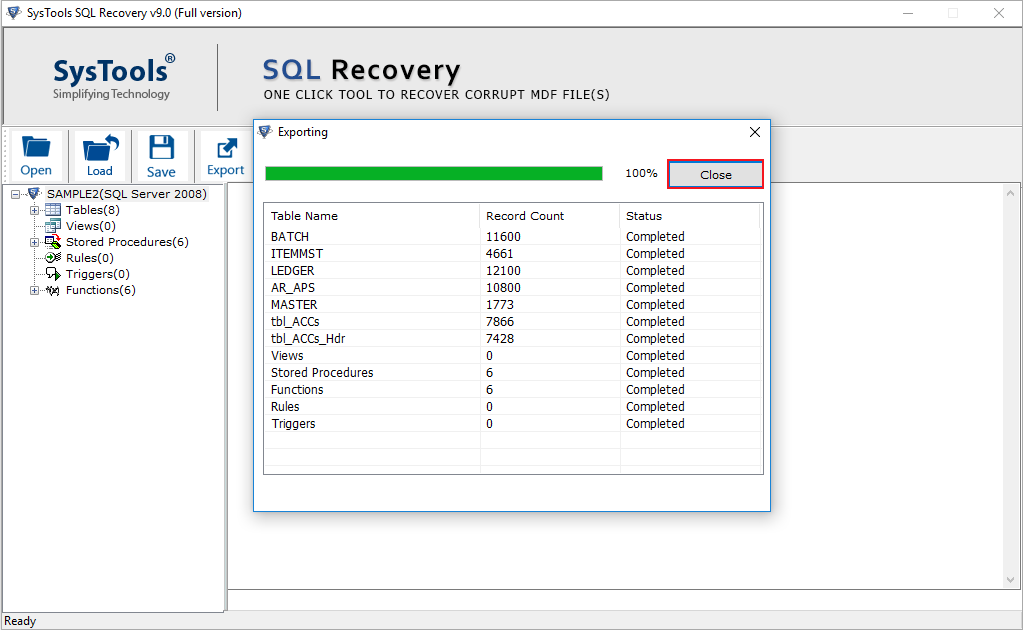Close the SysTools SQL Recovery window
Image resolution: width=1023 pixels, height=630 pixels.
[x=999, y=13]
